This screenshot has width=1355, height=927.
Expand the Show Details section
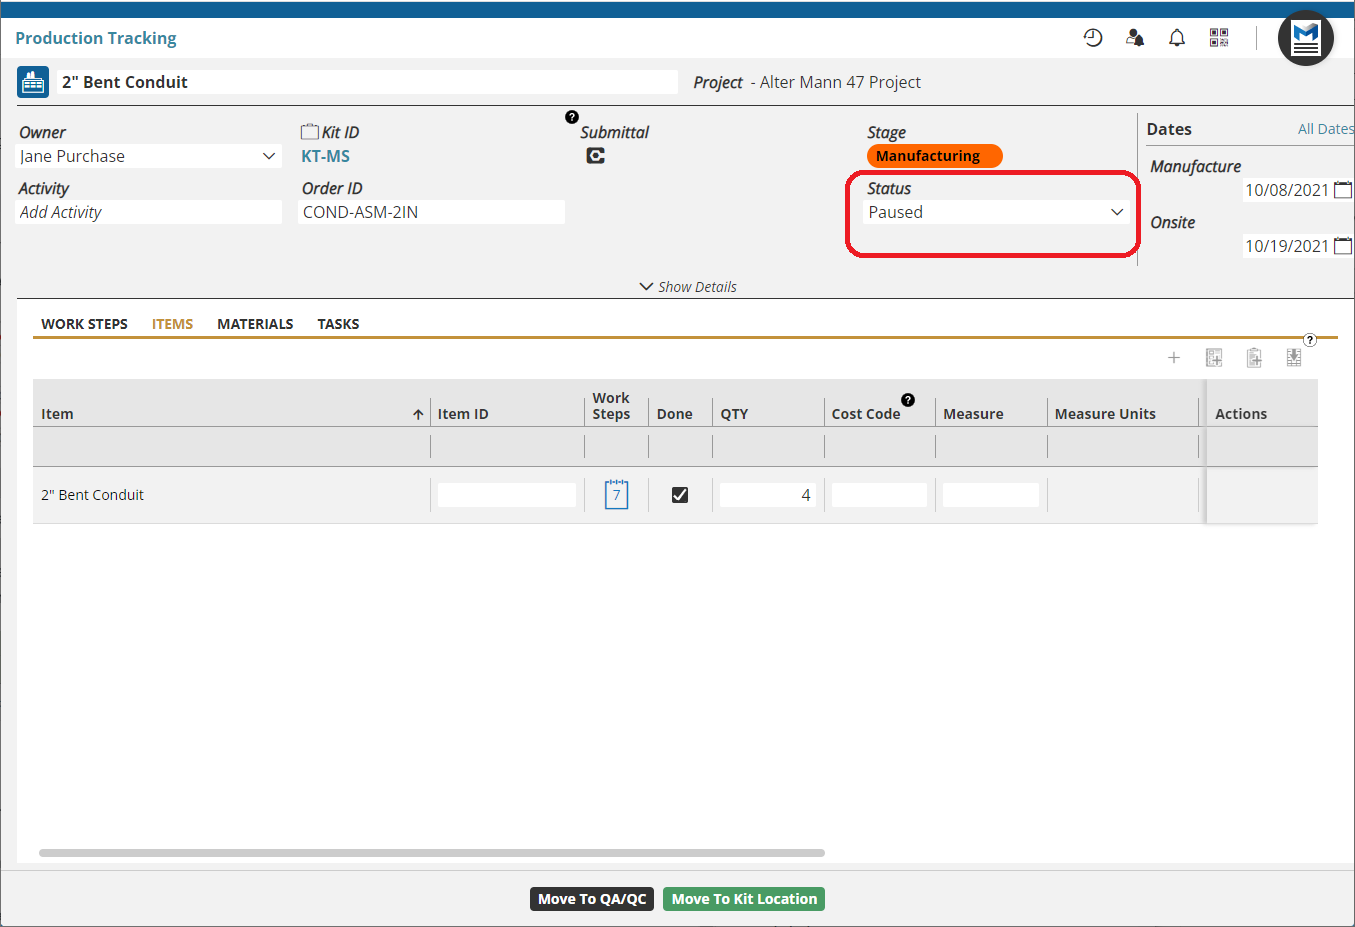click(x=688, y=287)
